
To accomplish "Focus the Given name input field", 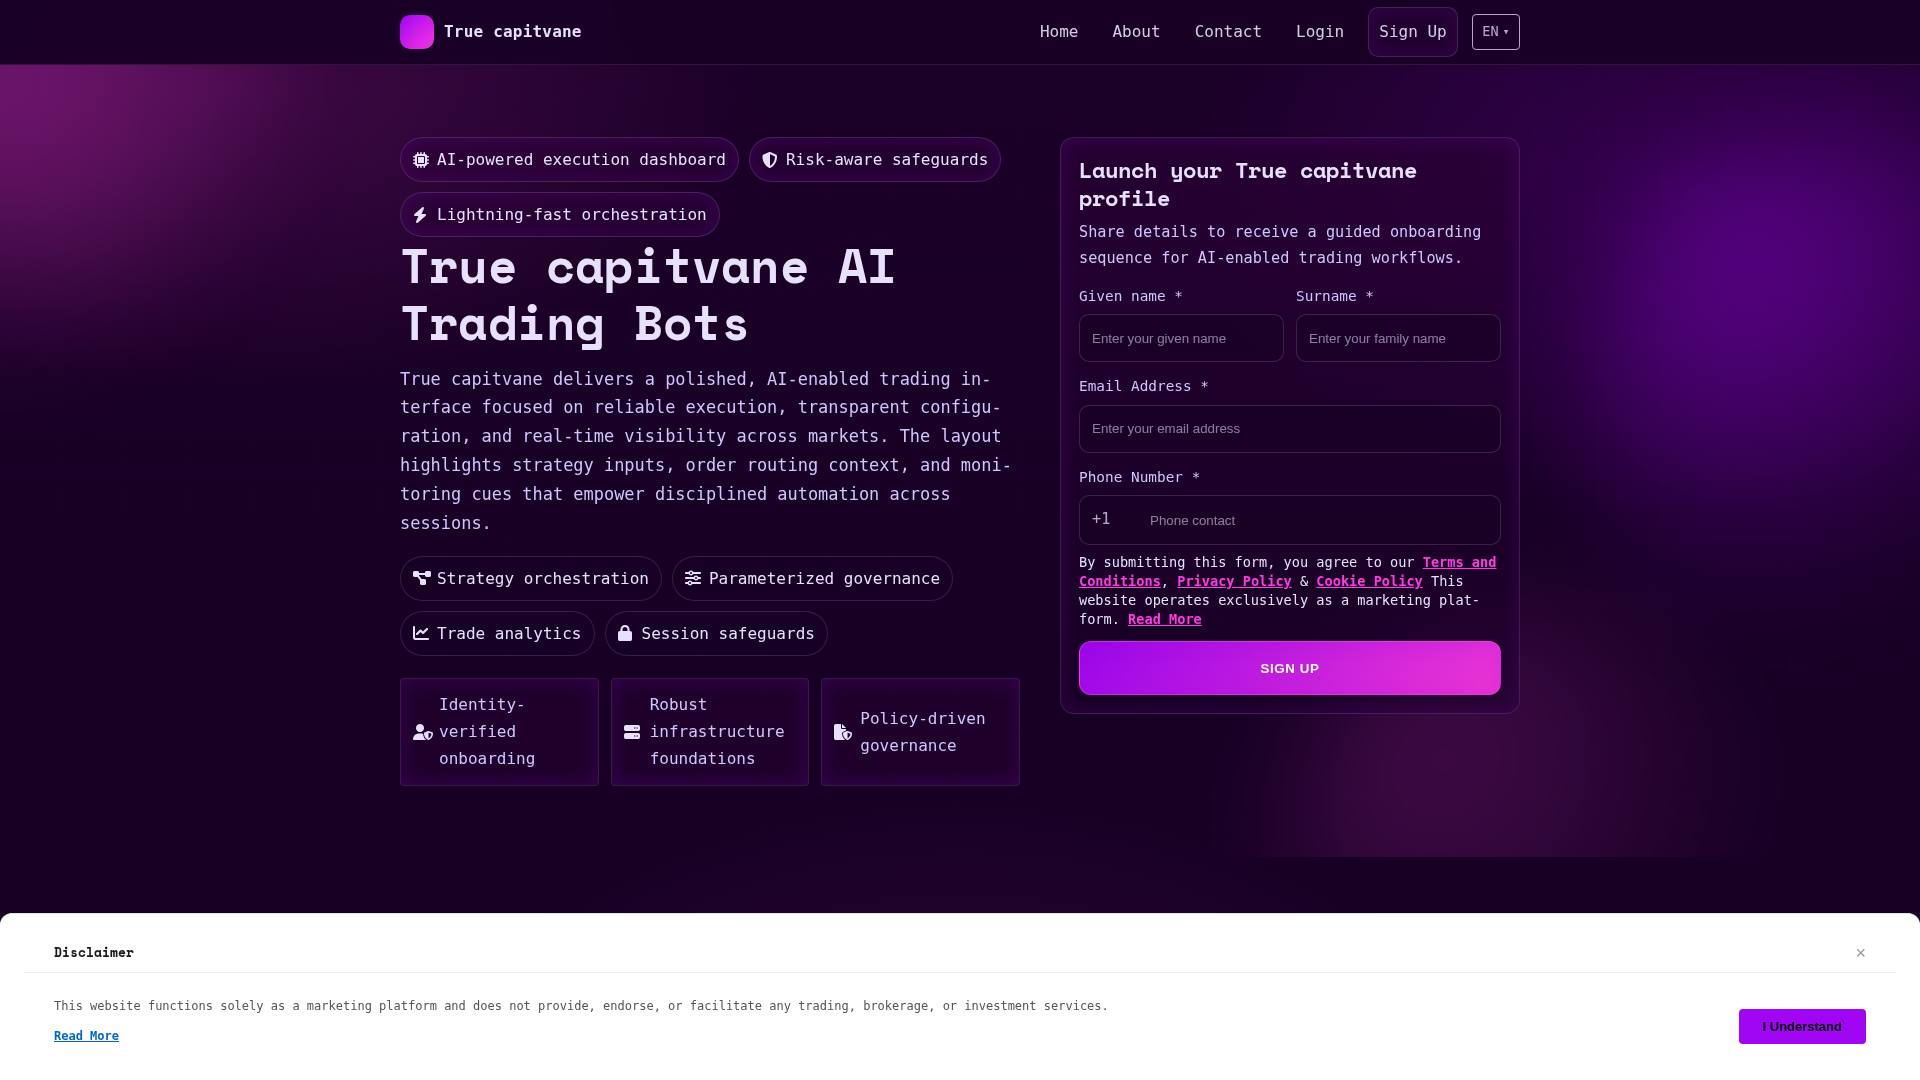I will pos(1181,338).
